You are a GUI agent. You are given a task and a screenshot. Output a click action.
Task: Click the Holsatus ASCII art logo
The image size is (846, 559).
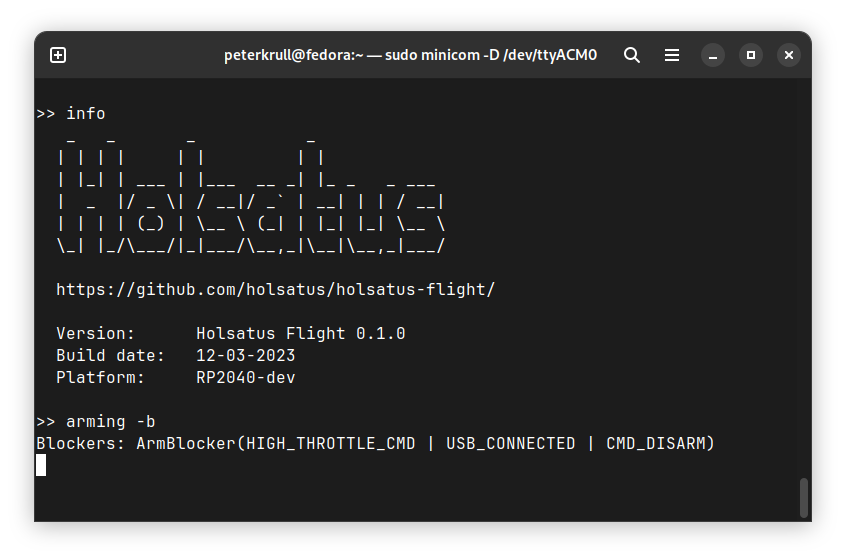click(251, 196)
